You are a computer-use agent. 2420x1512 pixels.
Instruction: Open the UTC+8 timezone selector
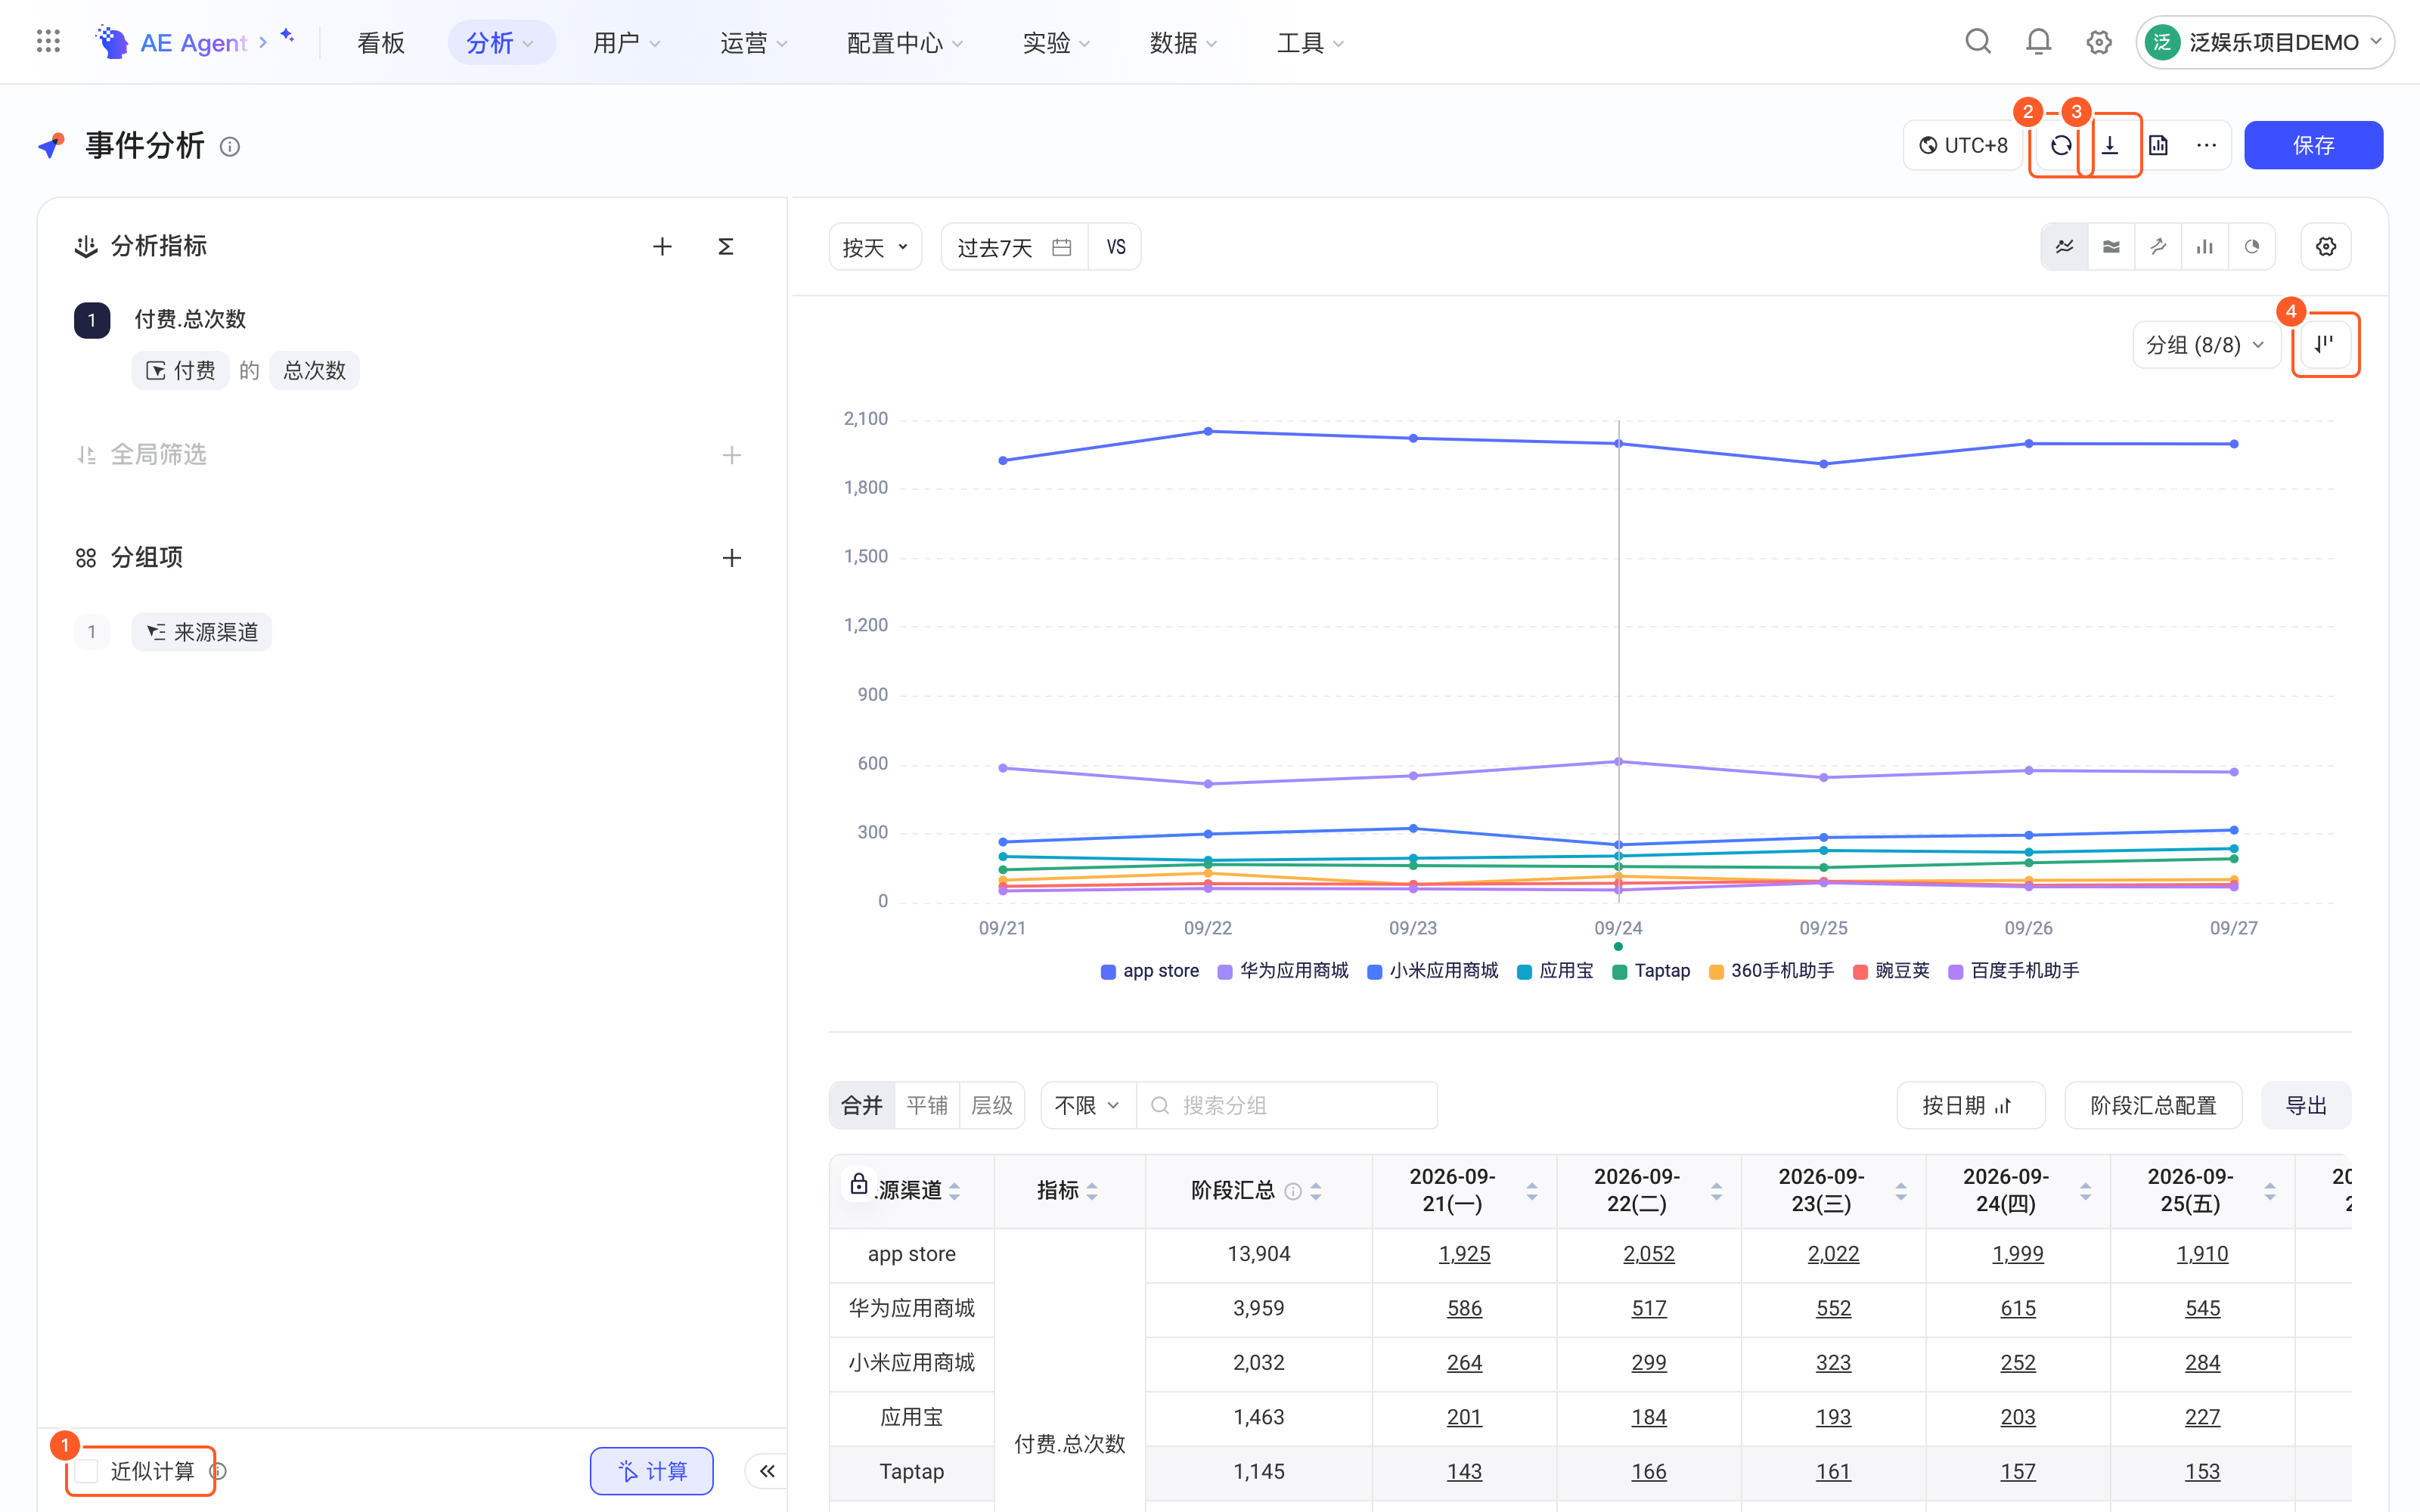(1963, 145)
